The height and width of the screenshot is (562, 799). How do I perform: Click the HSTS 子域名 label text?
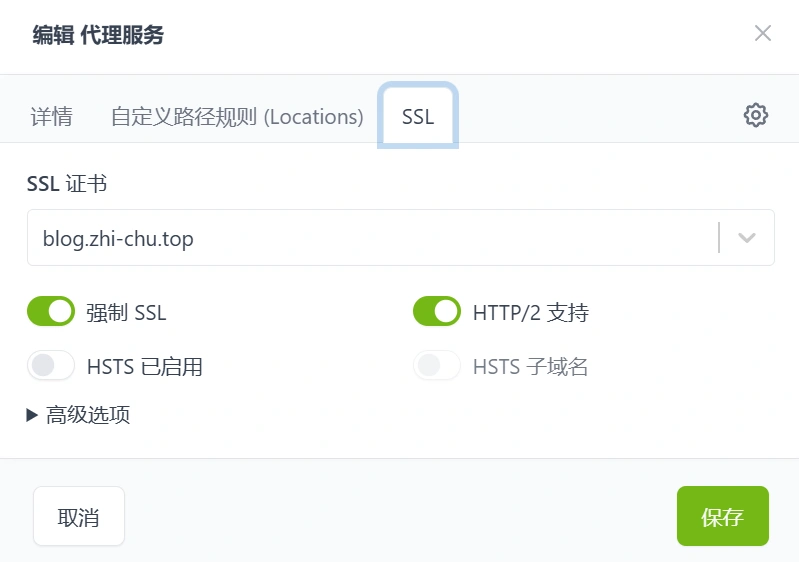[x=530, y=367]
